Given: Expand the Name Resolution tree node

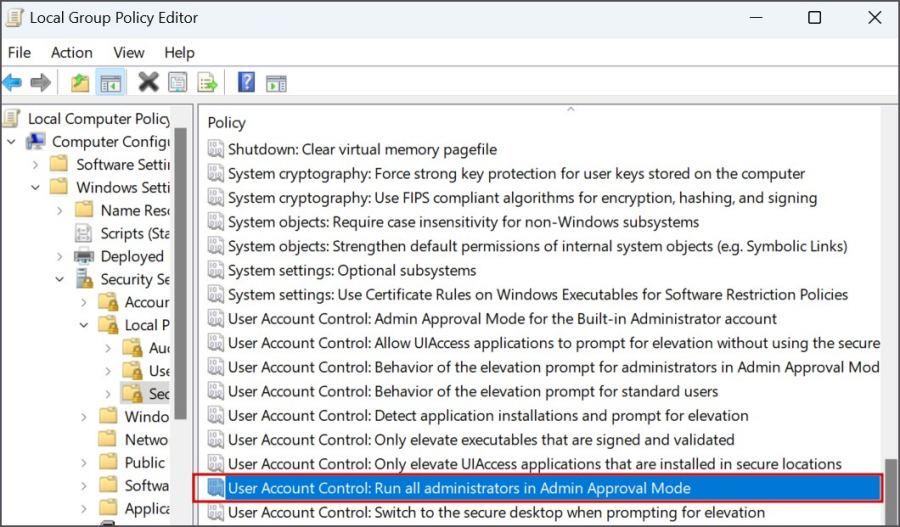Looking at the screenshot, I should coord(60,210).
